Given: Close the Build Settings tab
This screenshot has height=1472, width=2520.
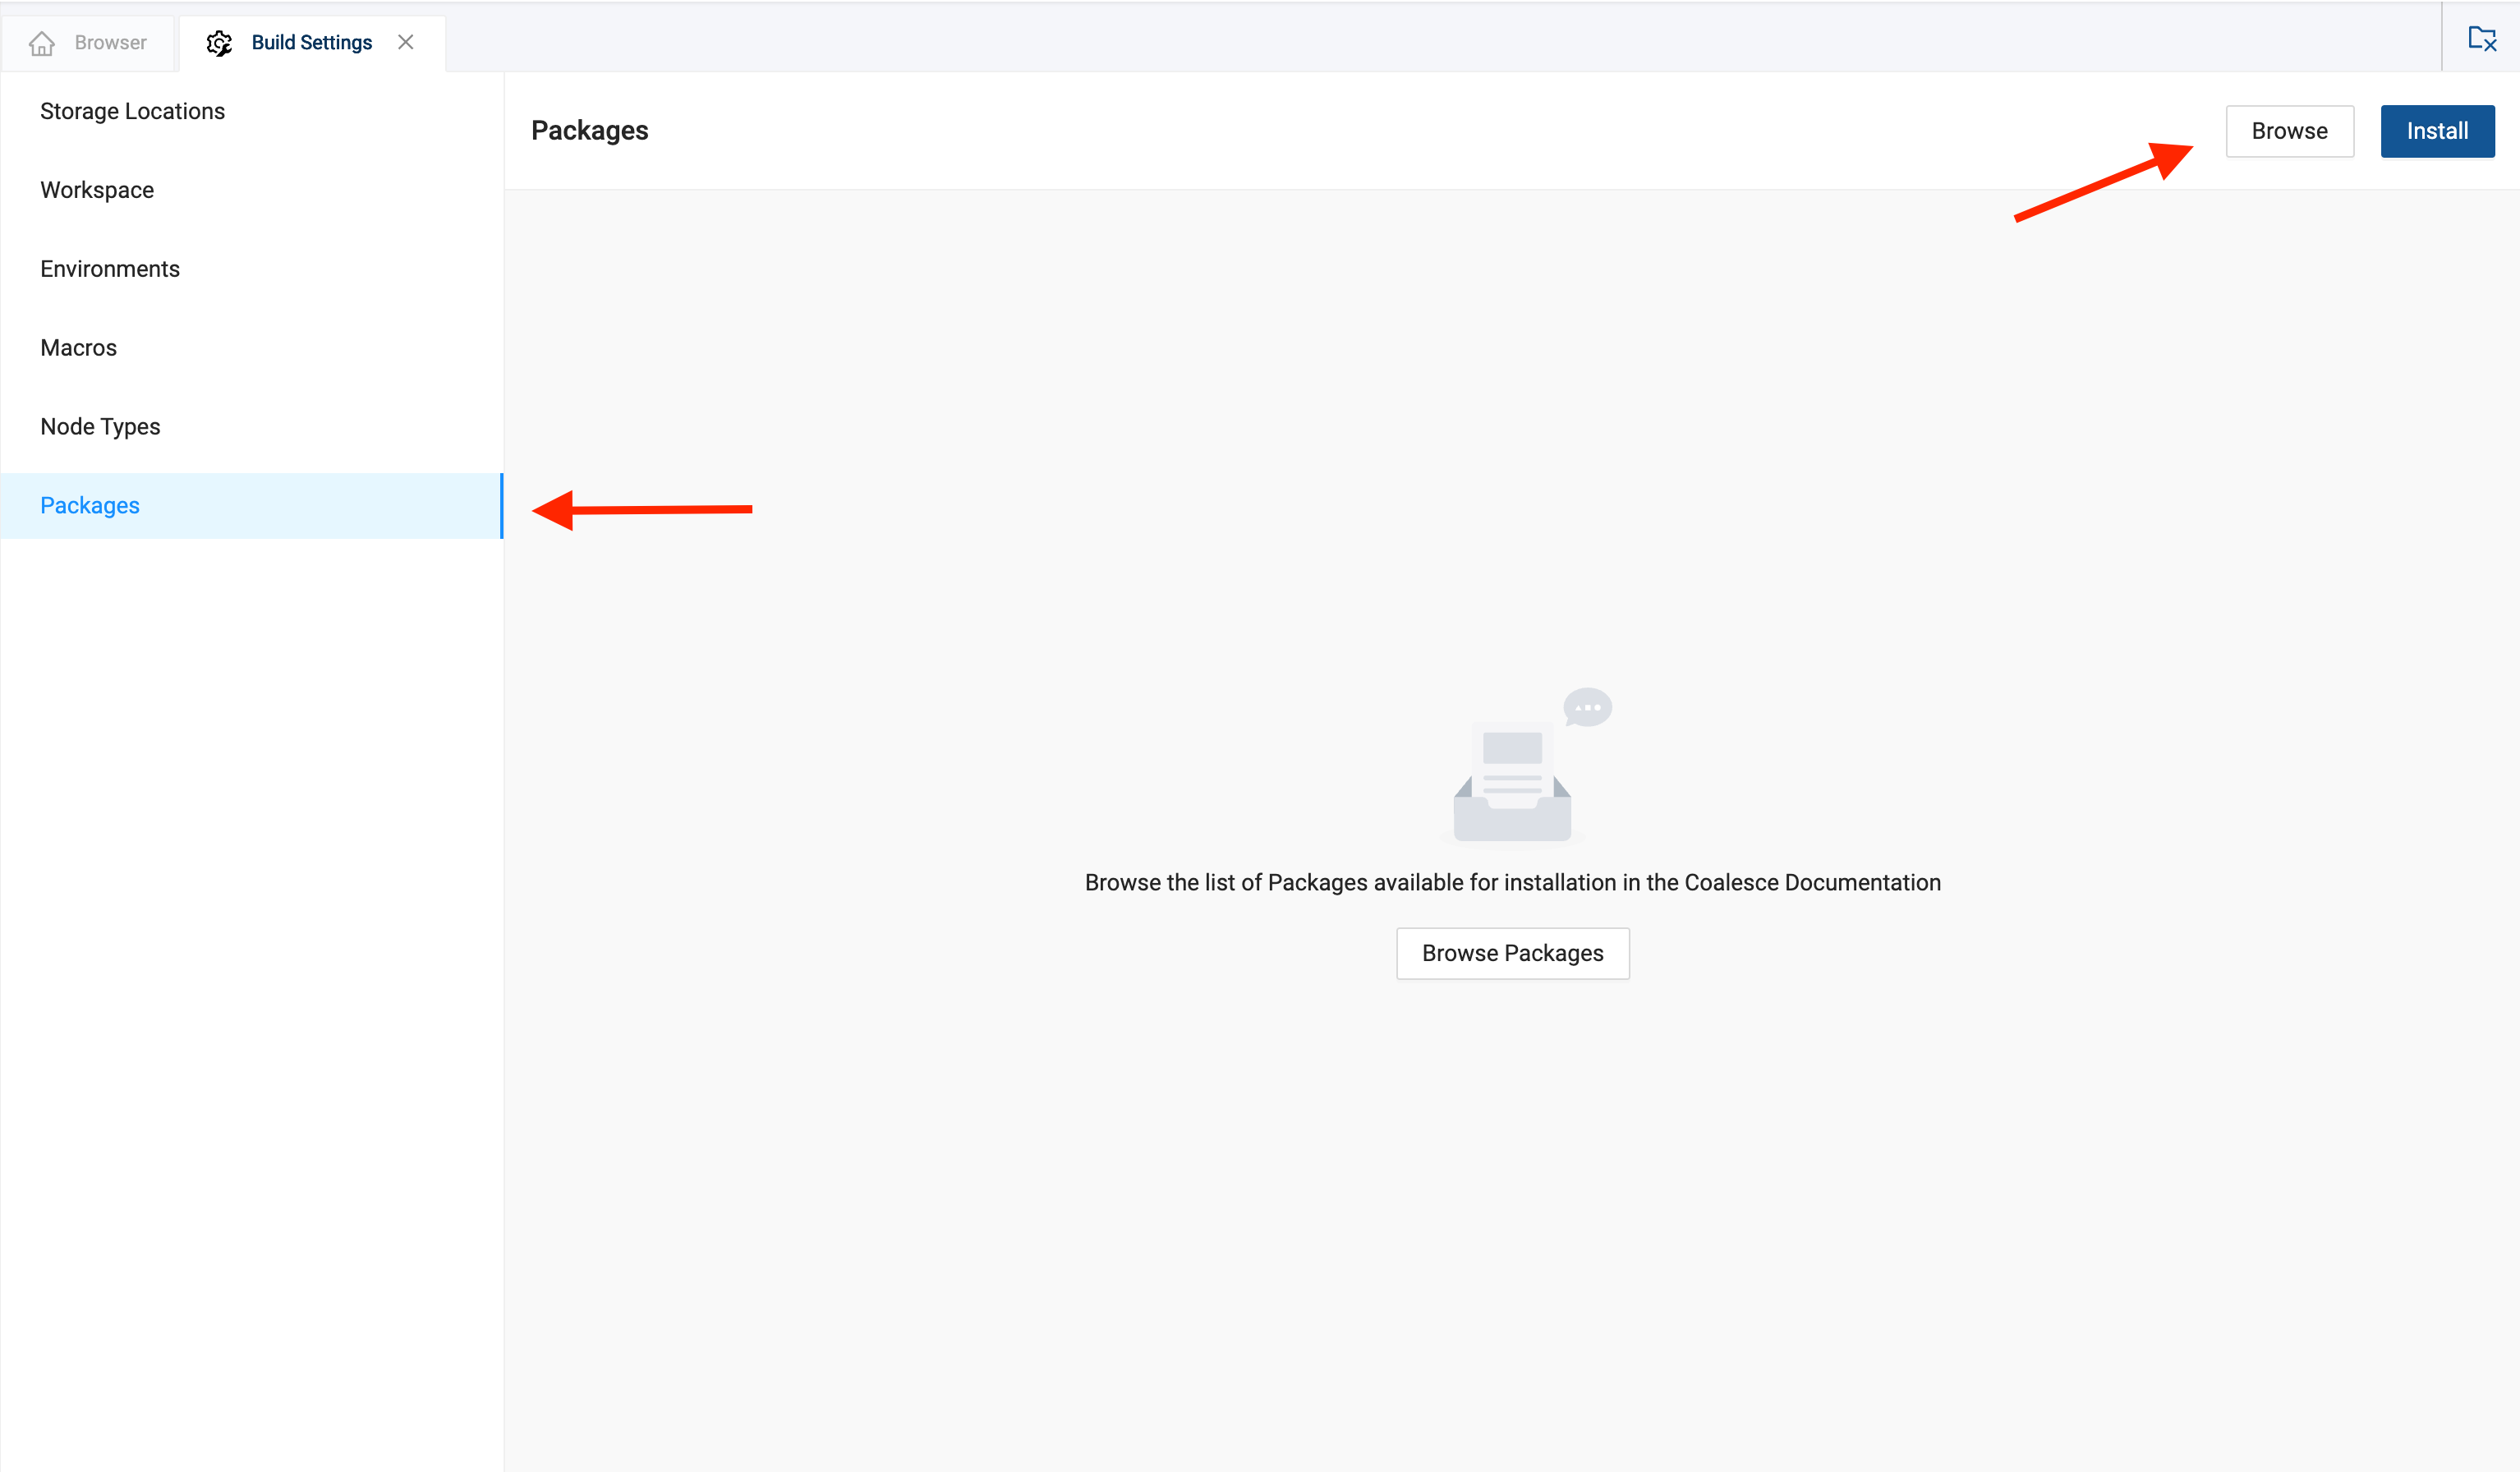Looking at the screenshot, I should (405, 42).
